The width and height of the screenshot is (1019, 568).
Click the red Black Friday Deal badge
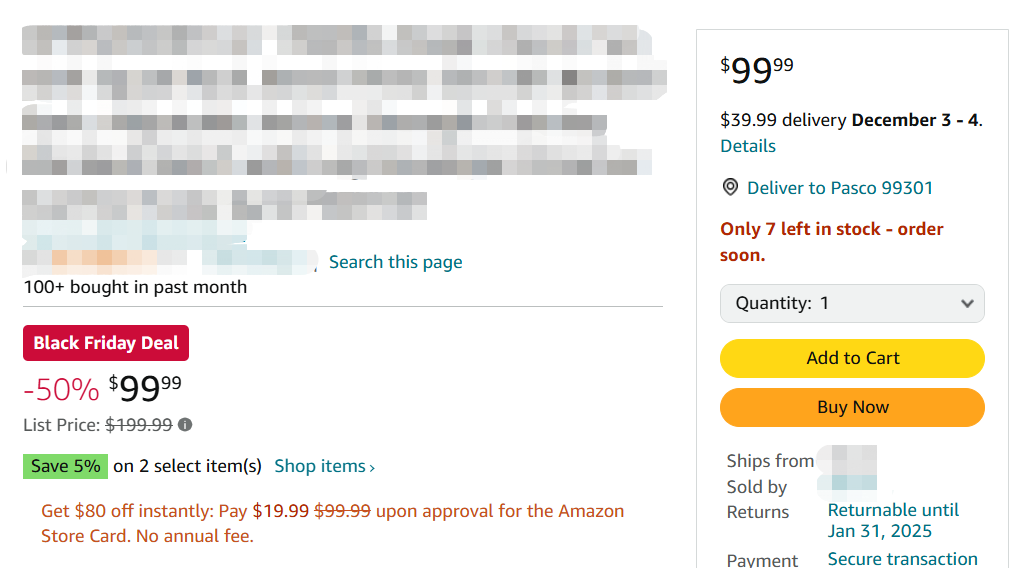106,343
